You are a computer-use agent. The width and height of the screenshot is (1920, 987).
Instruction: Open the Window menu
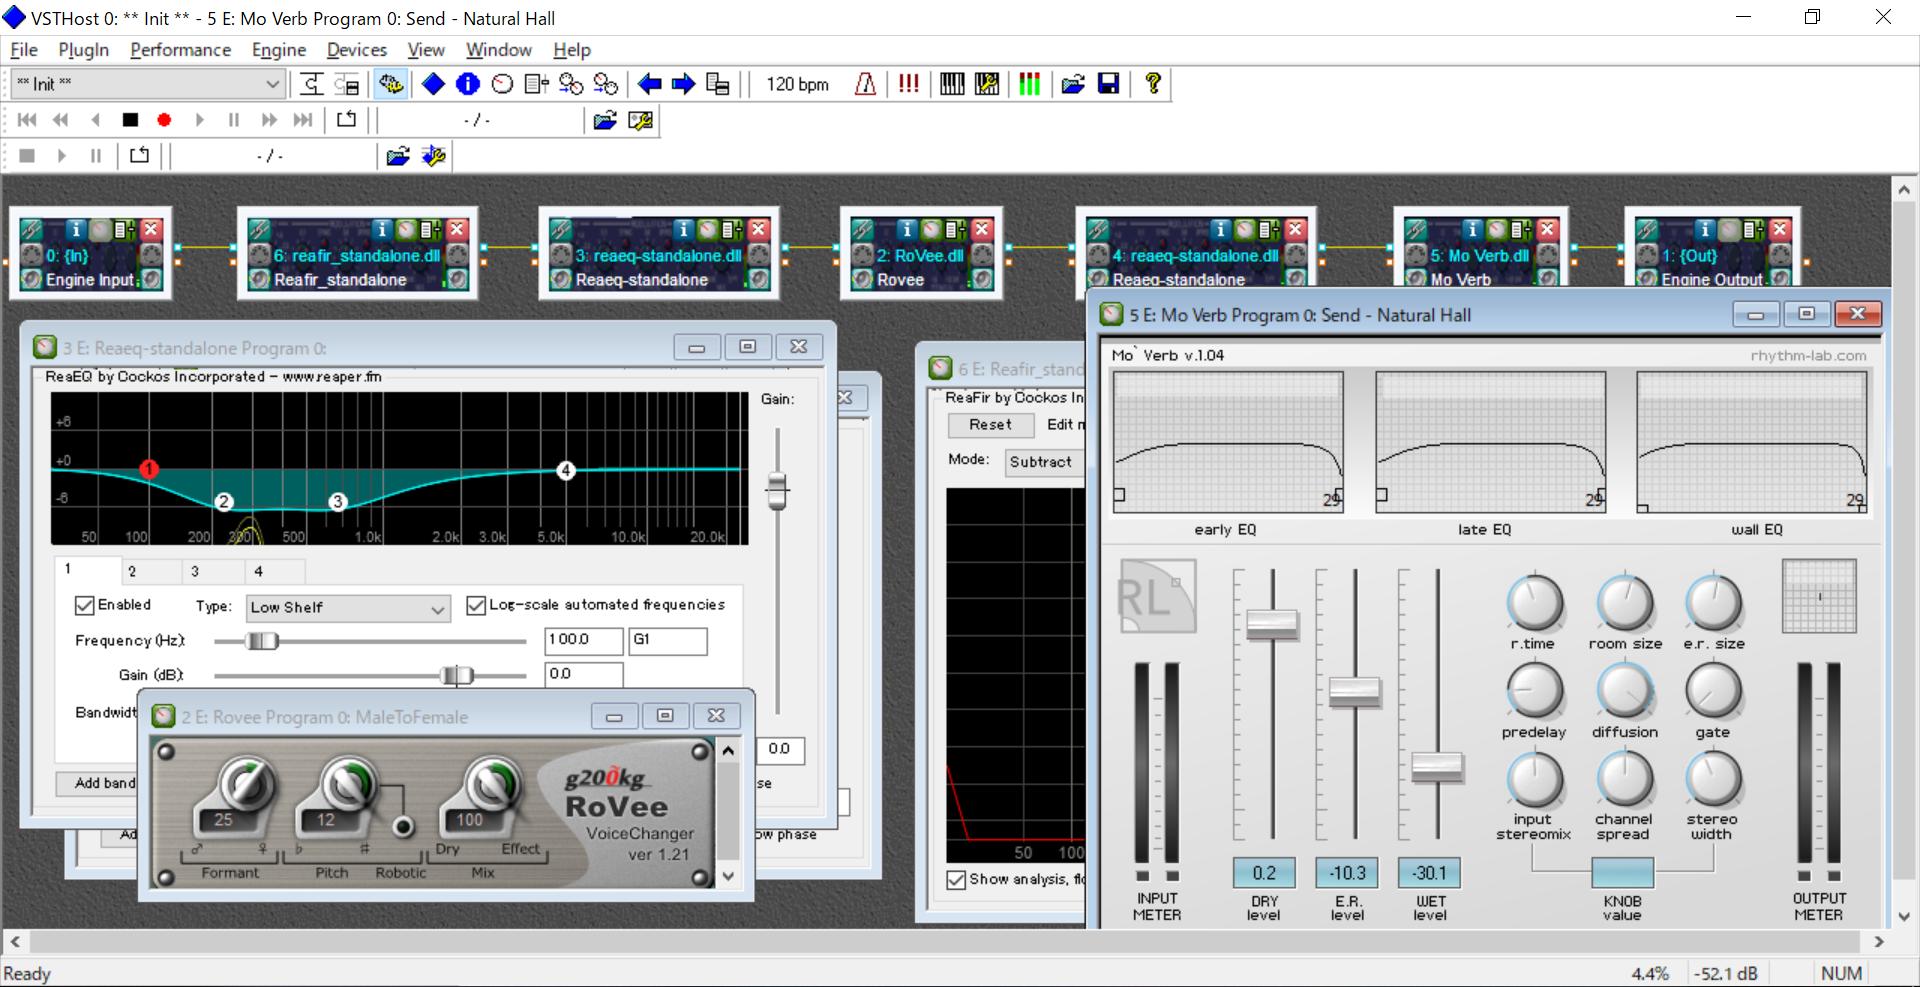[498, 50]
